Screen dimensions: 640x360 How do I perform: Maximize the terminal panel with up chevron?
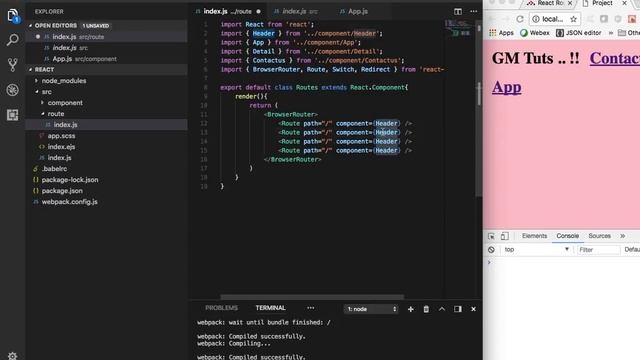click(442, 309)
